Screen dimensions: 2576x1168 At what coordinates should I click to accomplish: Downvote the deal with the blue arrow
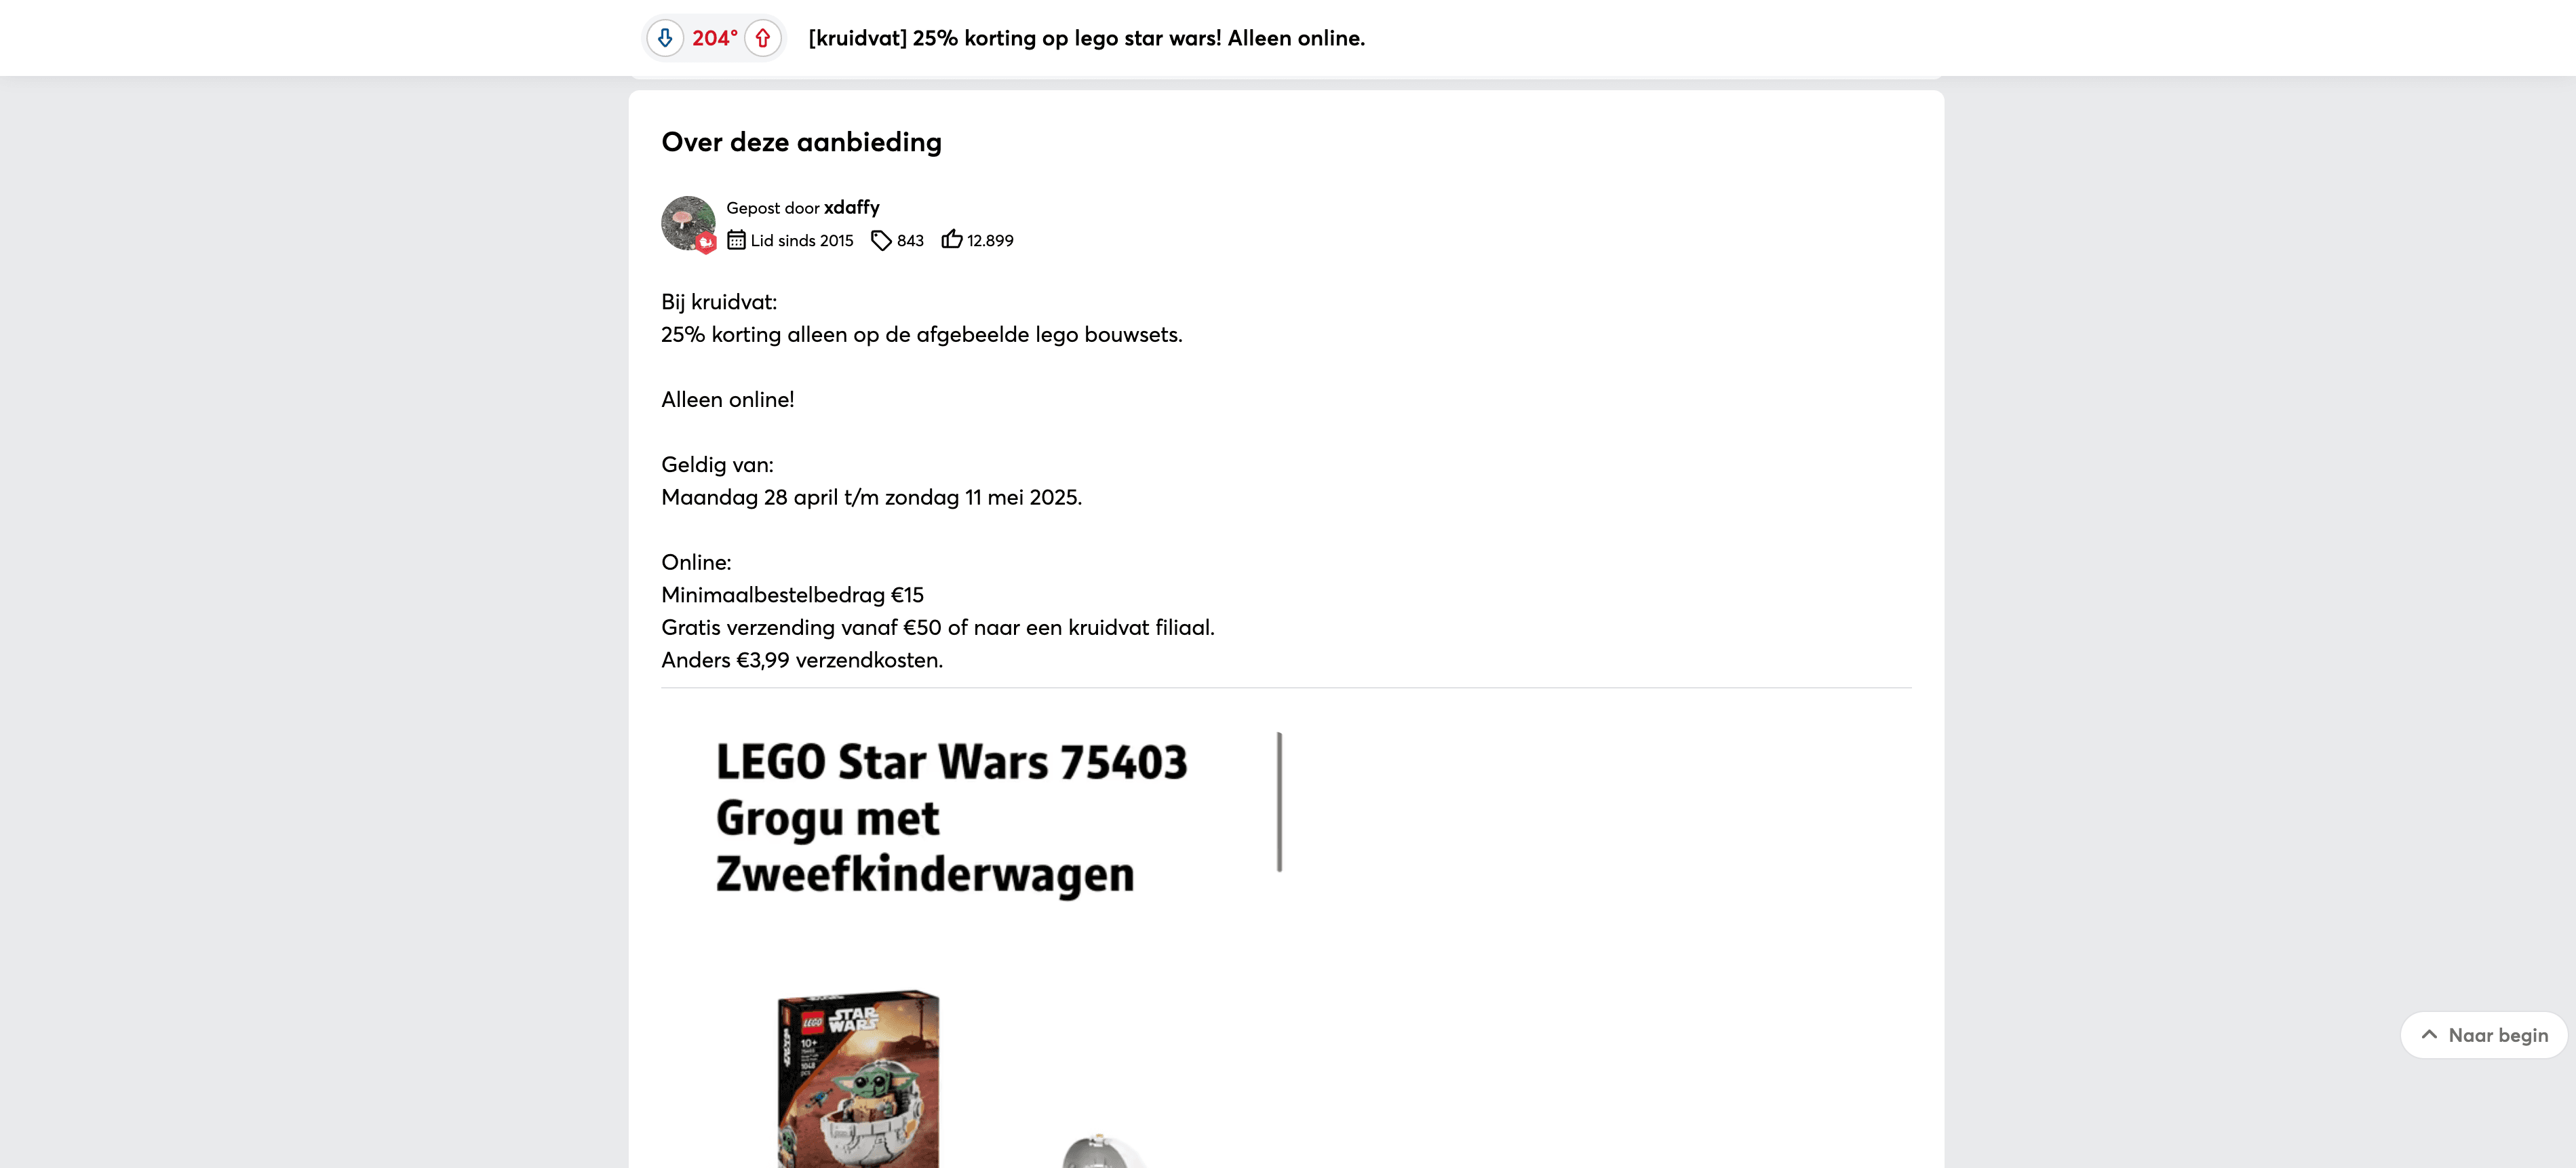[x=665, y=38]
